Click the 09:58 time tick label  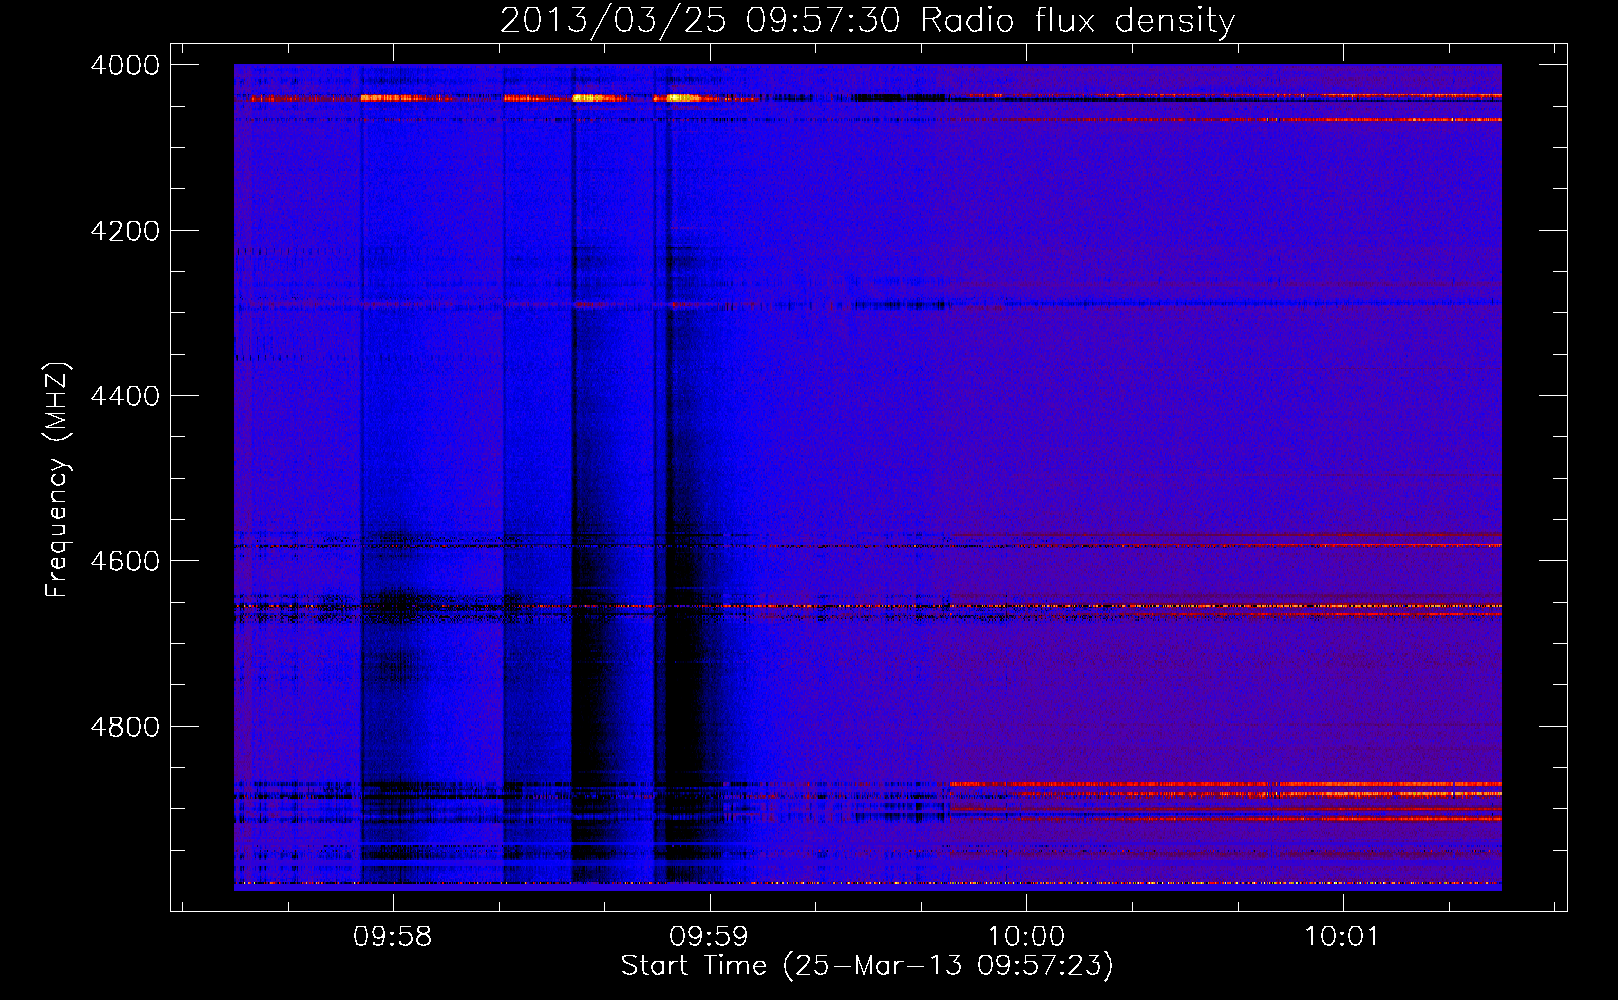[x=393, y=937]
